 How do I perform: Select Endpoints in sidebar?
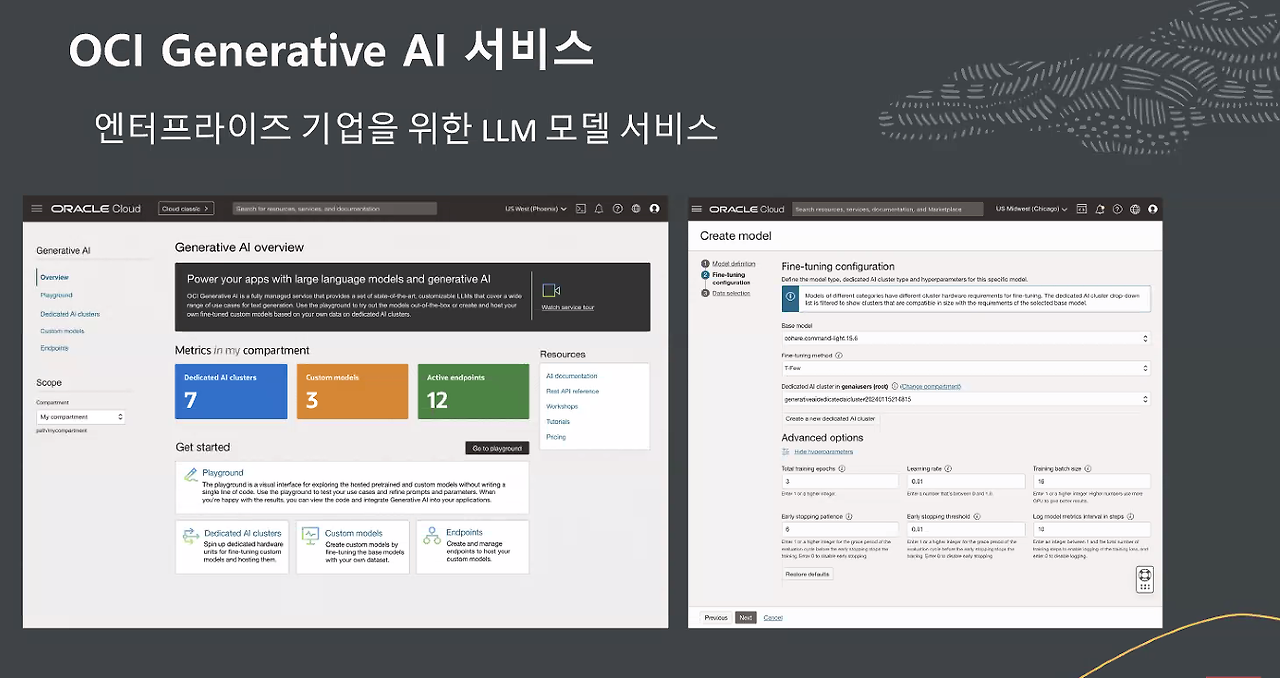coord(54,348)
